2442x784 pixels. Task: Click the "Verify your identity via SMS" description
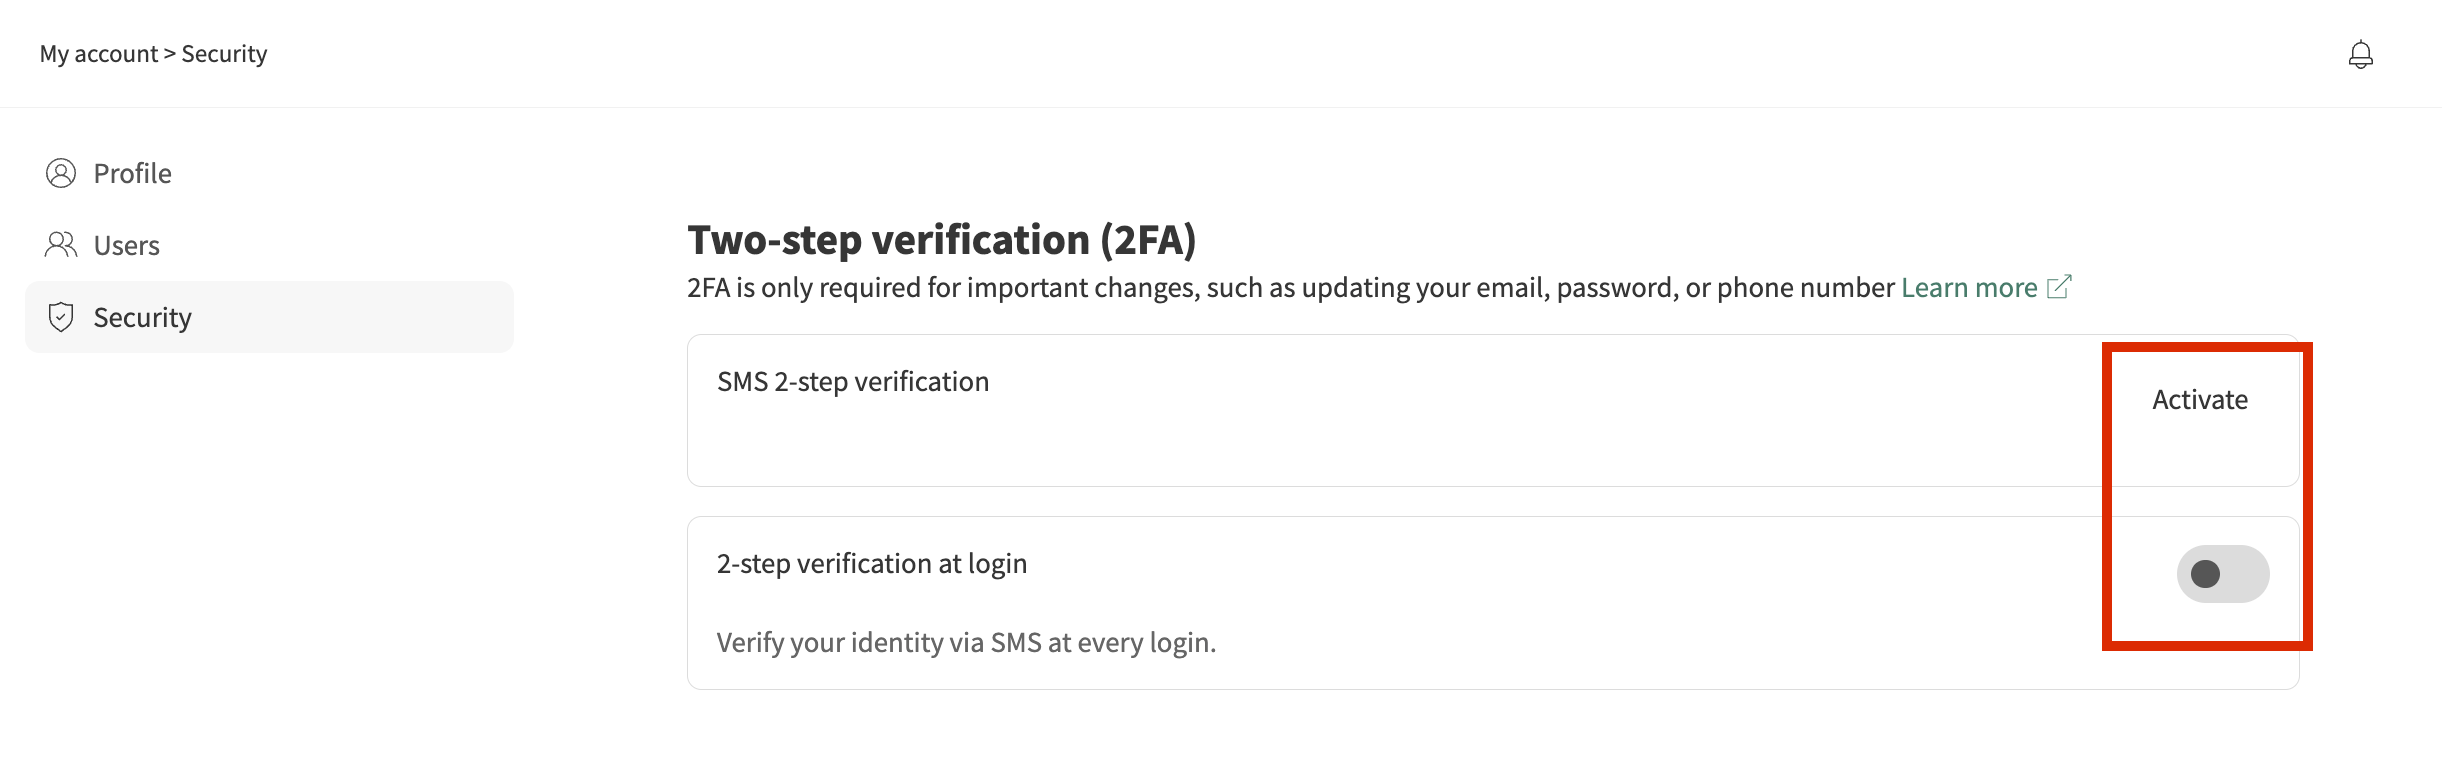tap(965, 642)
